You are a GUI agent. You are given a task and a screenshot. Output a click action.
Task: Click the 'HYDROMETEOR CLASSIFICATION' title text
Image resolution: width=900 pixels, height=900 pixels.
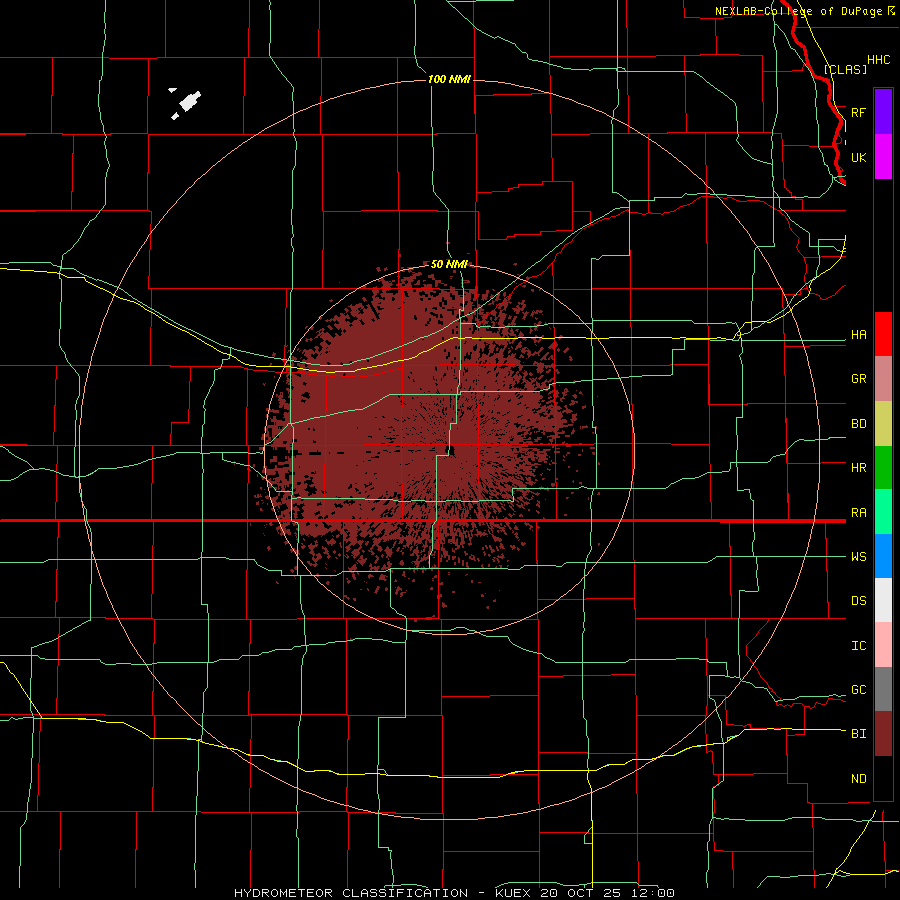coord(351,893)
